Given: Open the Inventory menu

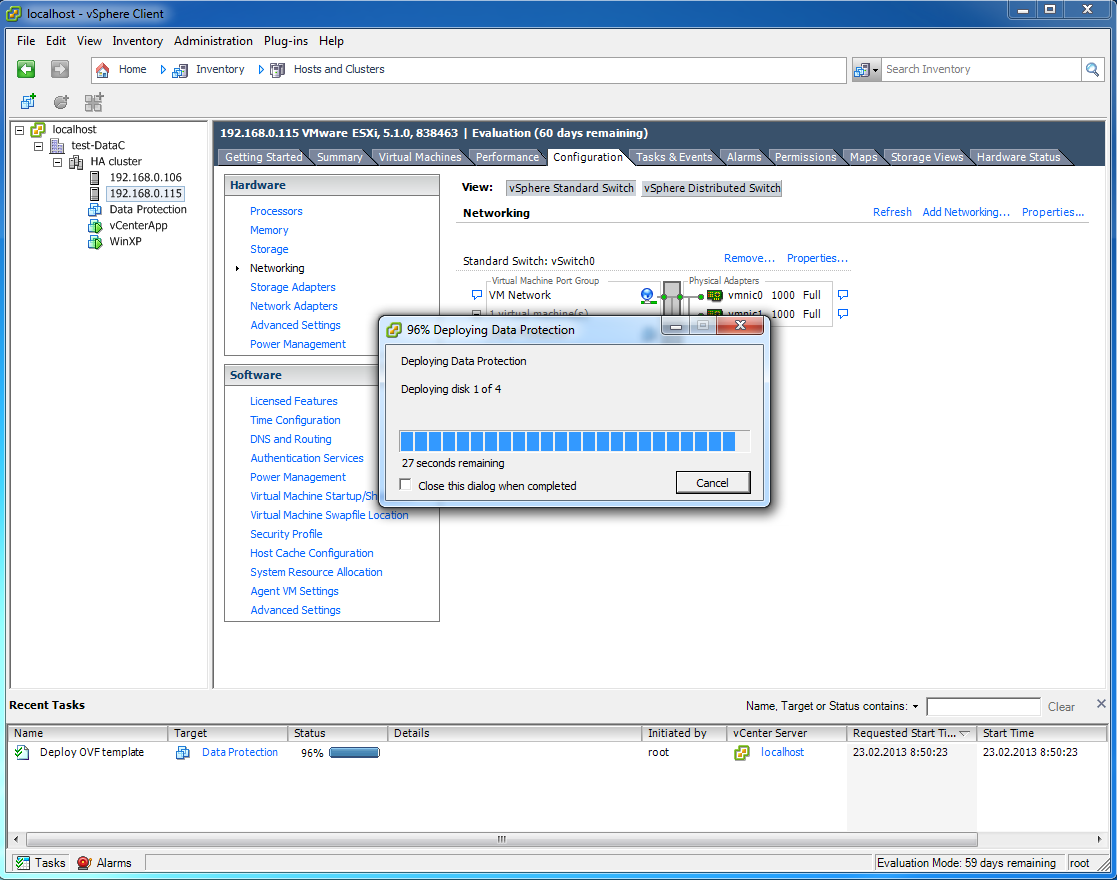Looking at the screenshot, I should [x=137, y=41].
